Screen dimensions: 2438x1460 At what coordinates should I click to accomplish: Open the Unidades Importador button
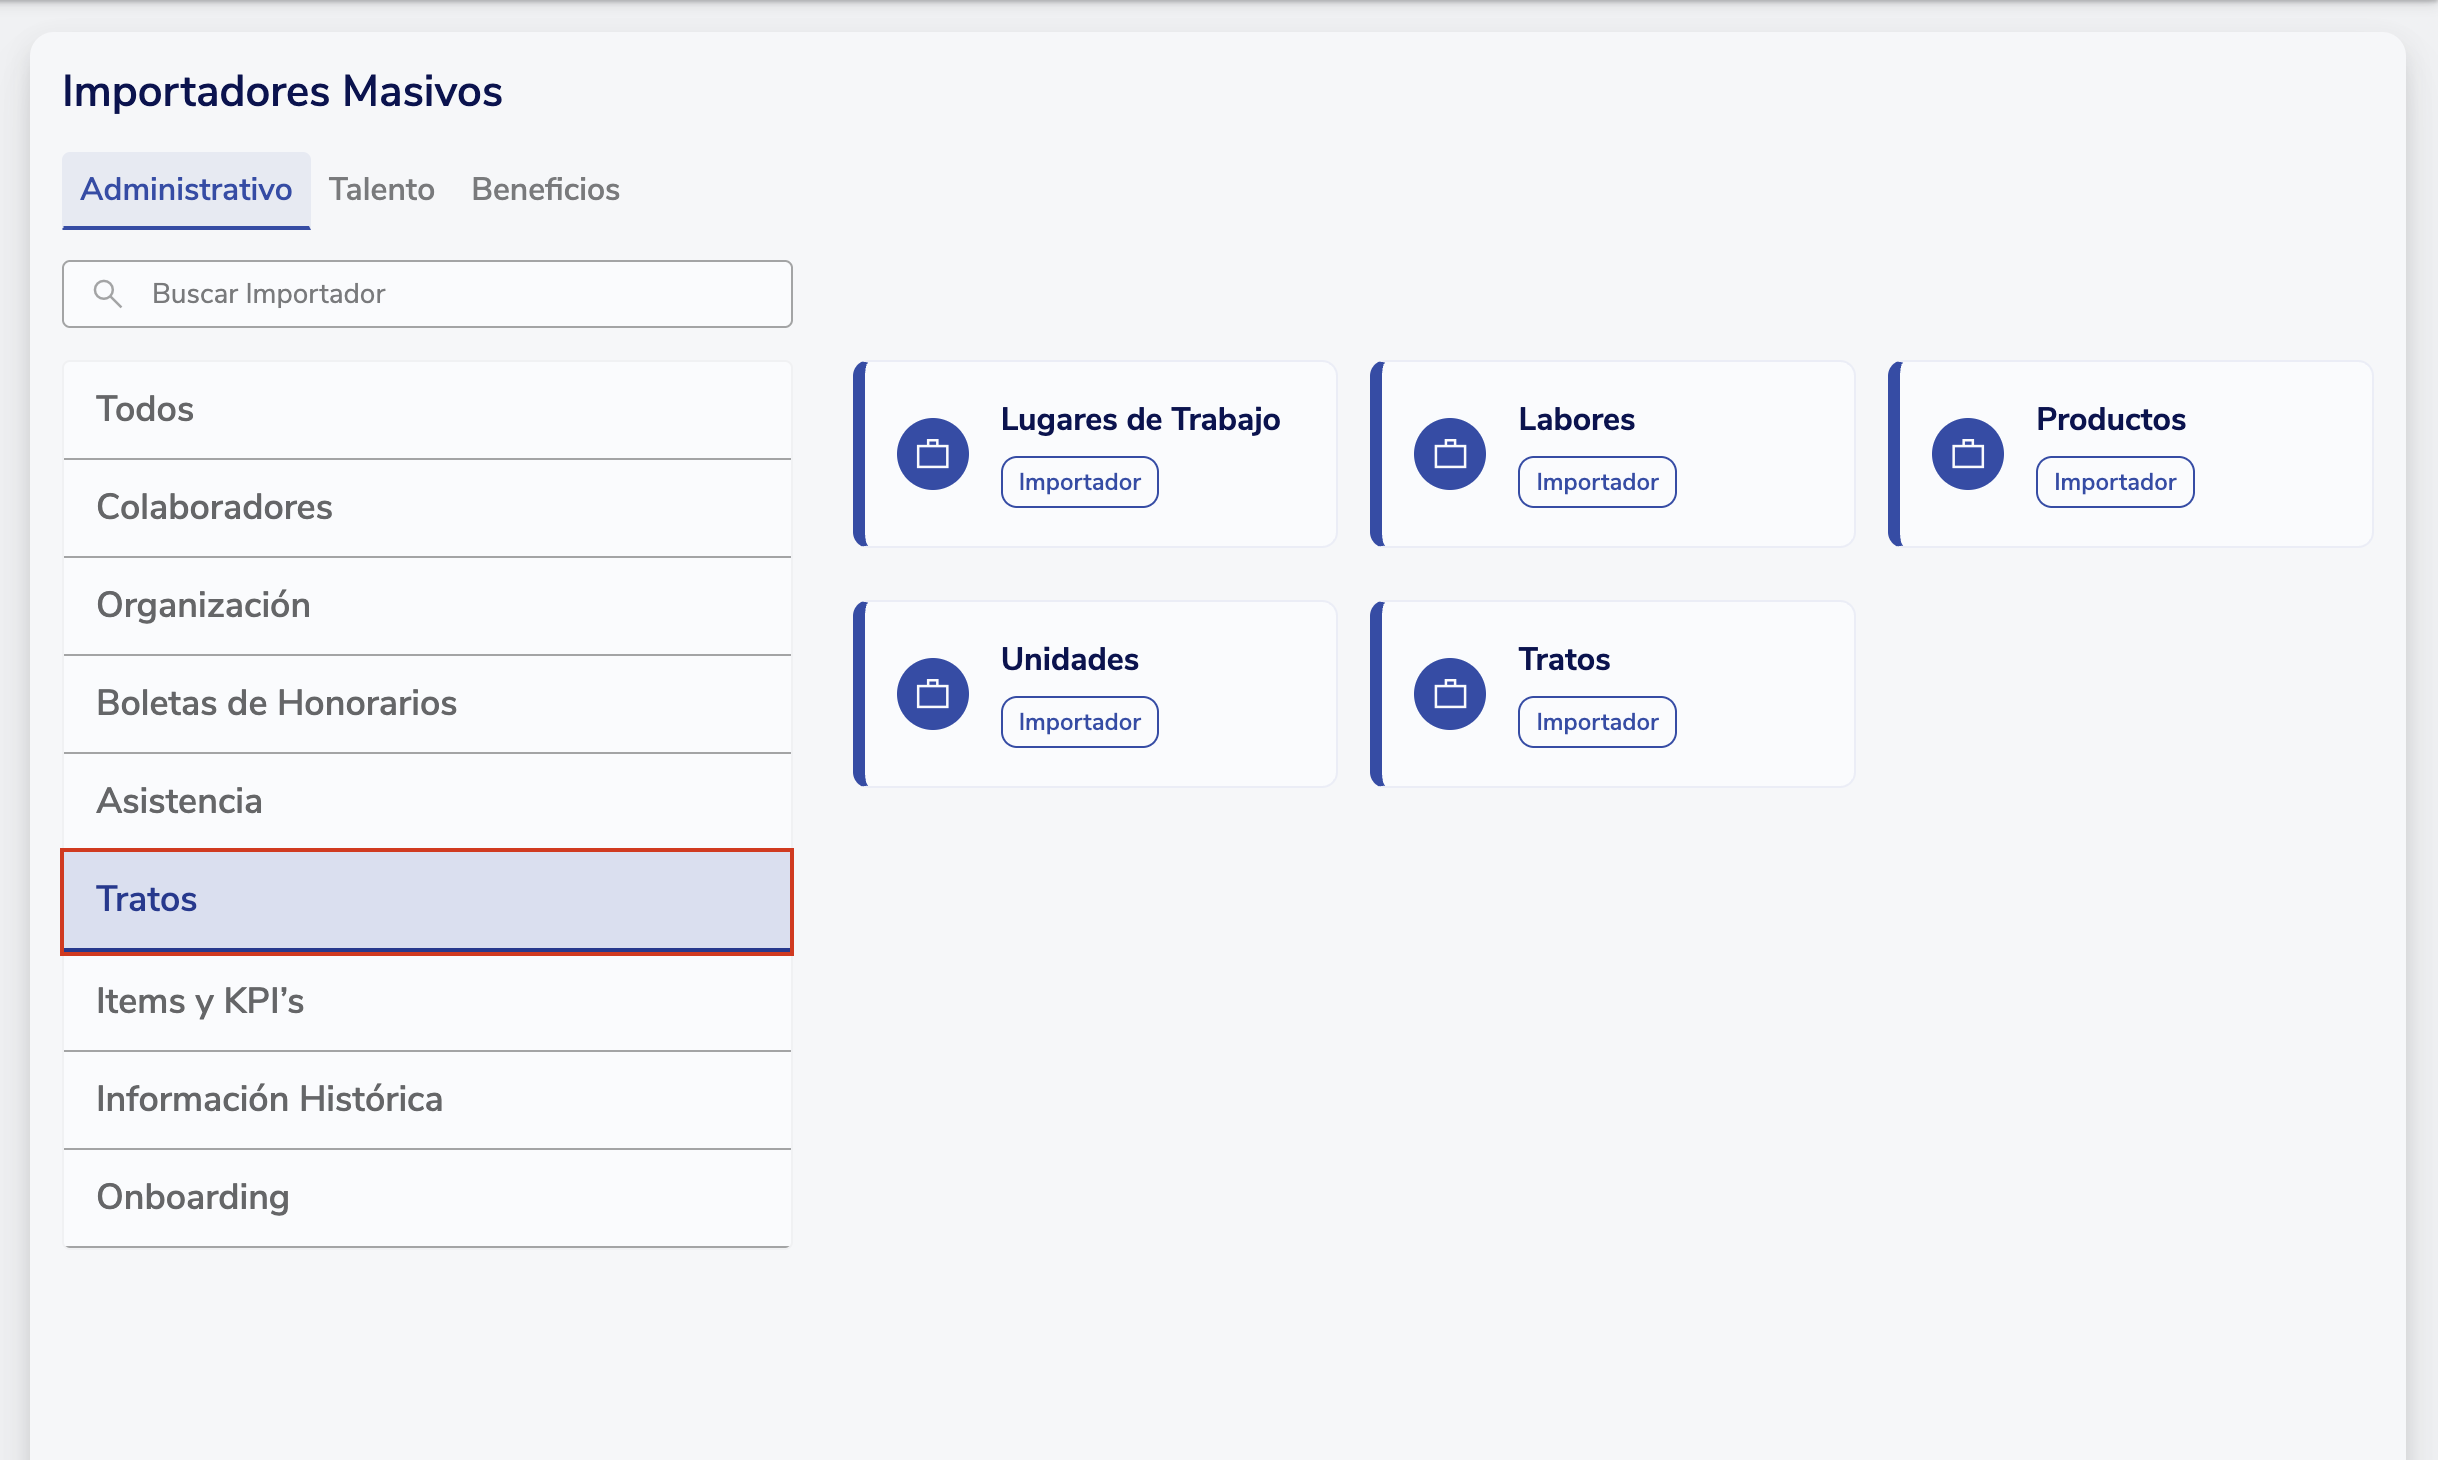(x=1079, y=722)
